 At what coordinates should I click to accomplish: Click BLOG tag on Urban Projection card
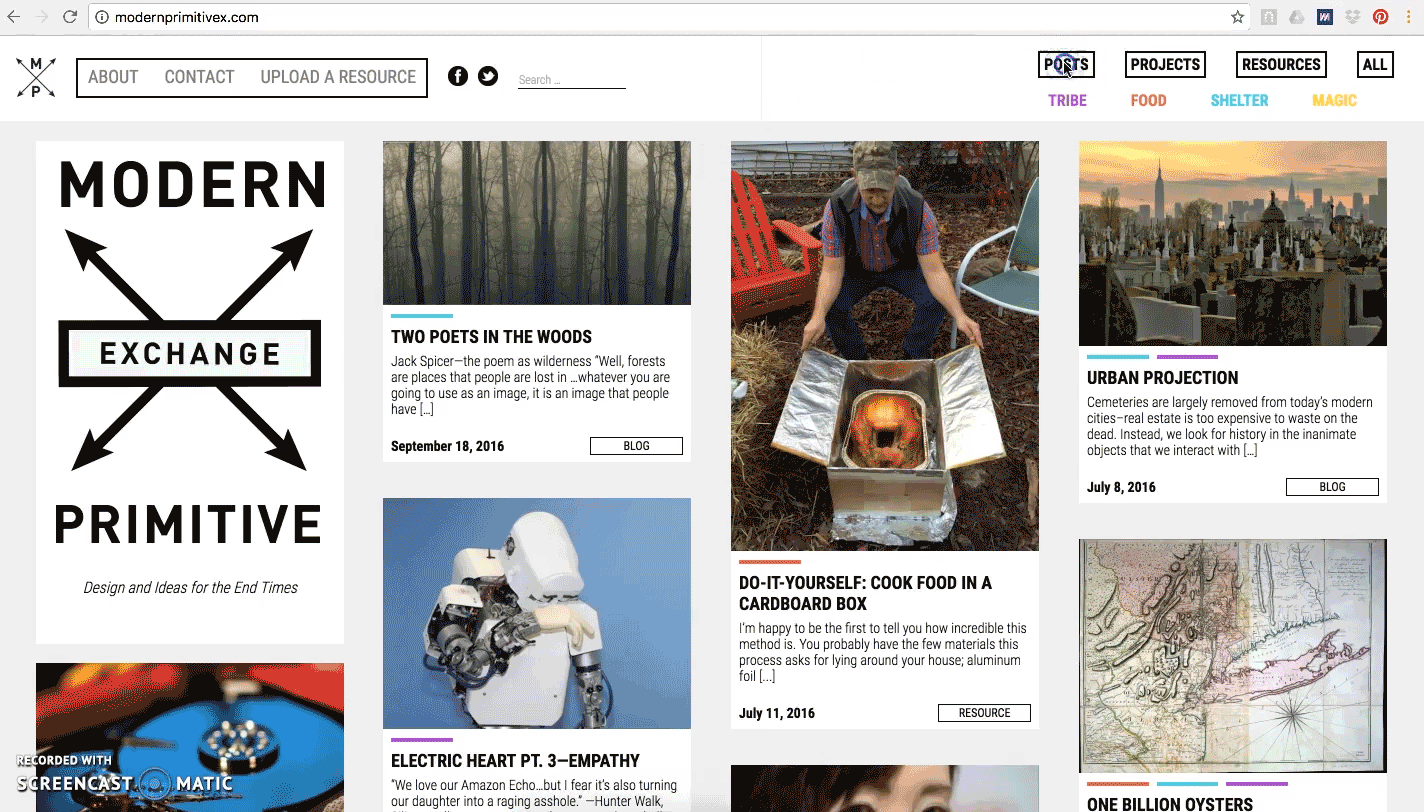(1332, 487)
